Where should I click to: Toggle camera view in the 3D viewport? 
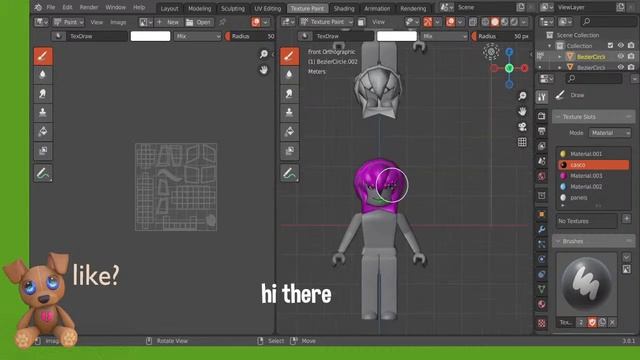pyautogui.click(x=522, y=127)
